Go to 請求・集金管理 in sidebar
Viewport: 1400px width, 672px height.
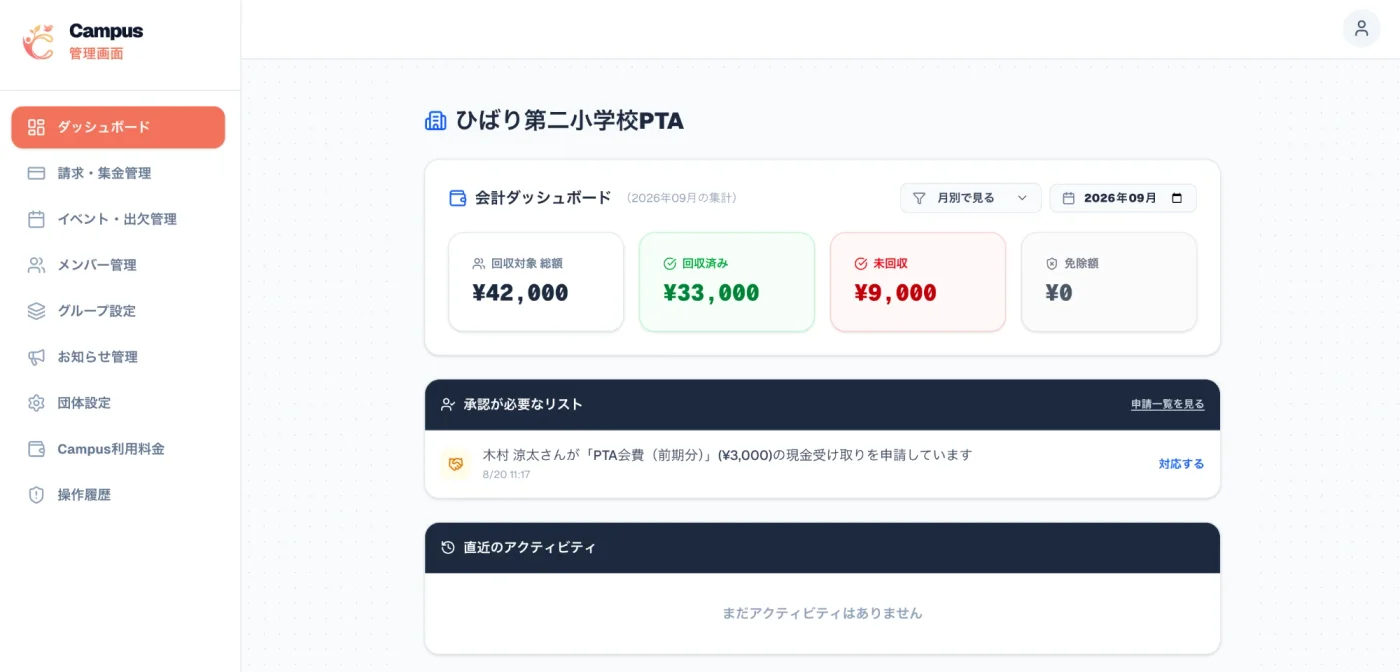point(118,173)
